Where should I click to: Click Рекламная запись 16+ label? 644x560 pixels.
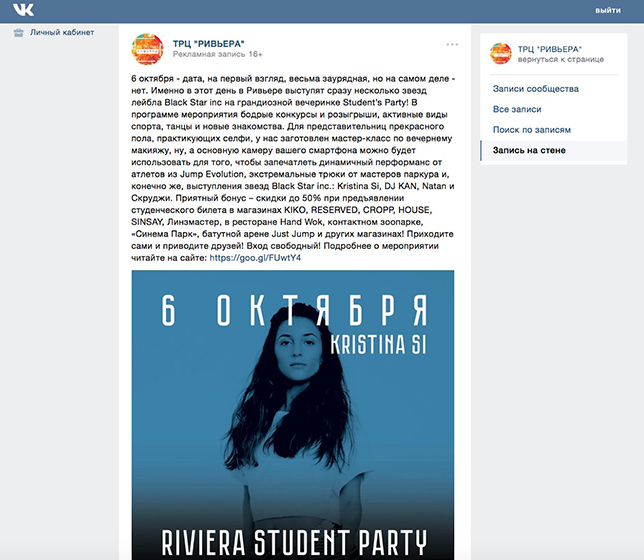[x=218, y=54]
